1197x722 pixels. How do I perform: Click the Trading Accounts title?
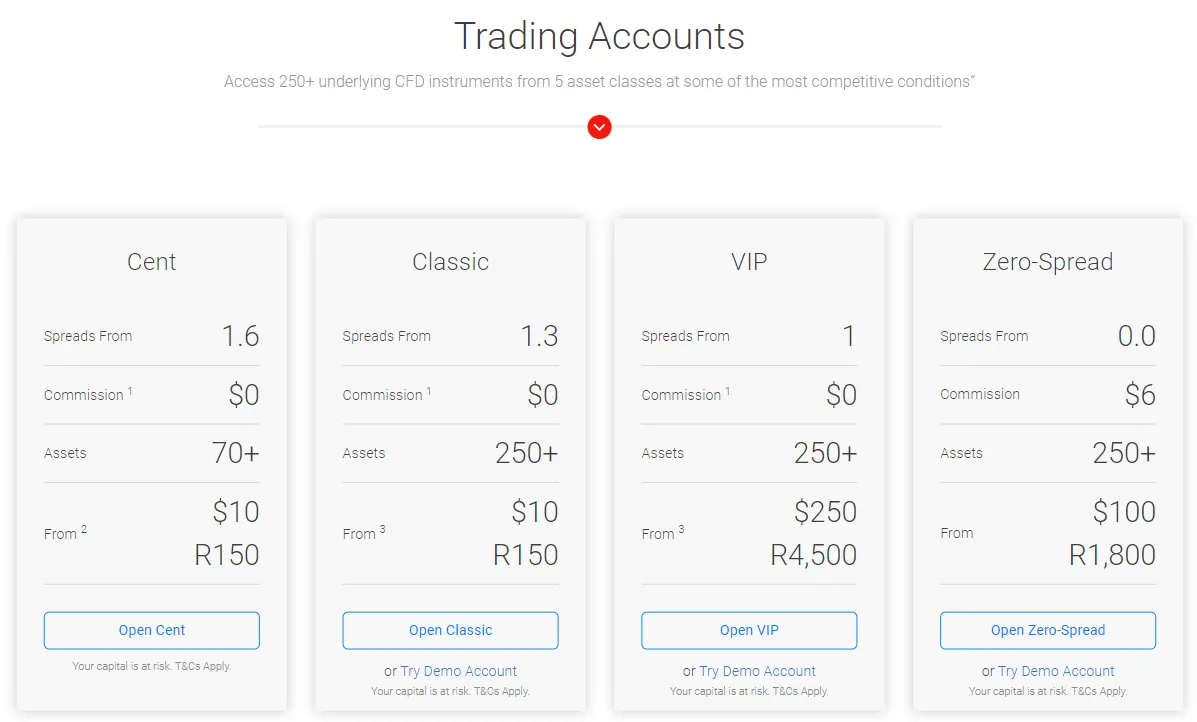[599, 36]
